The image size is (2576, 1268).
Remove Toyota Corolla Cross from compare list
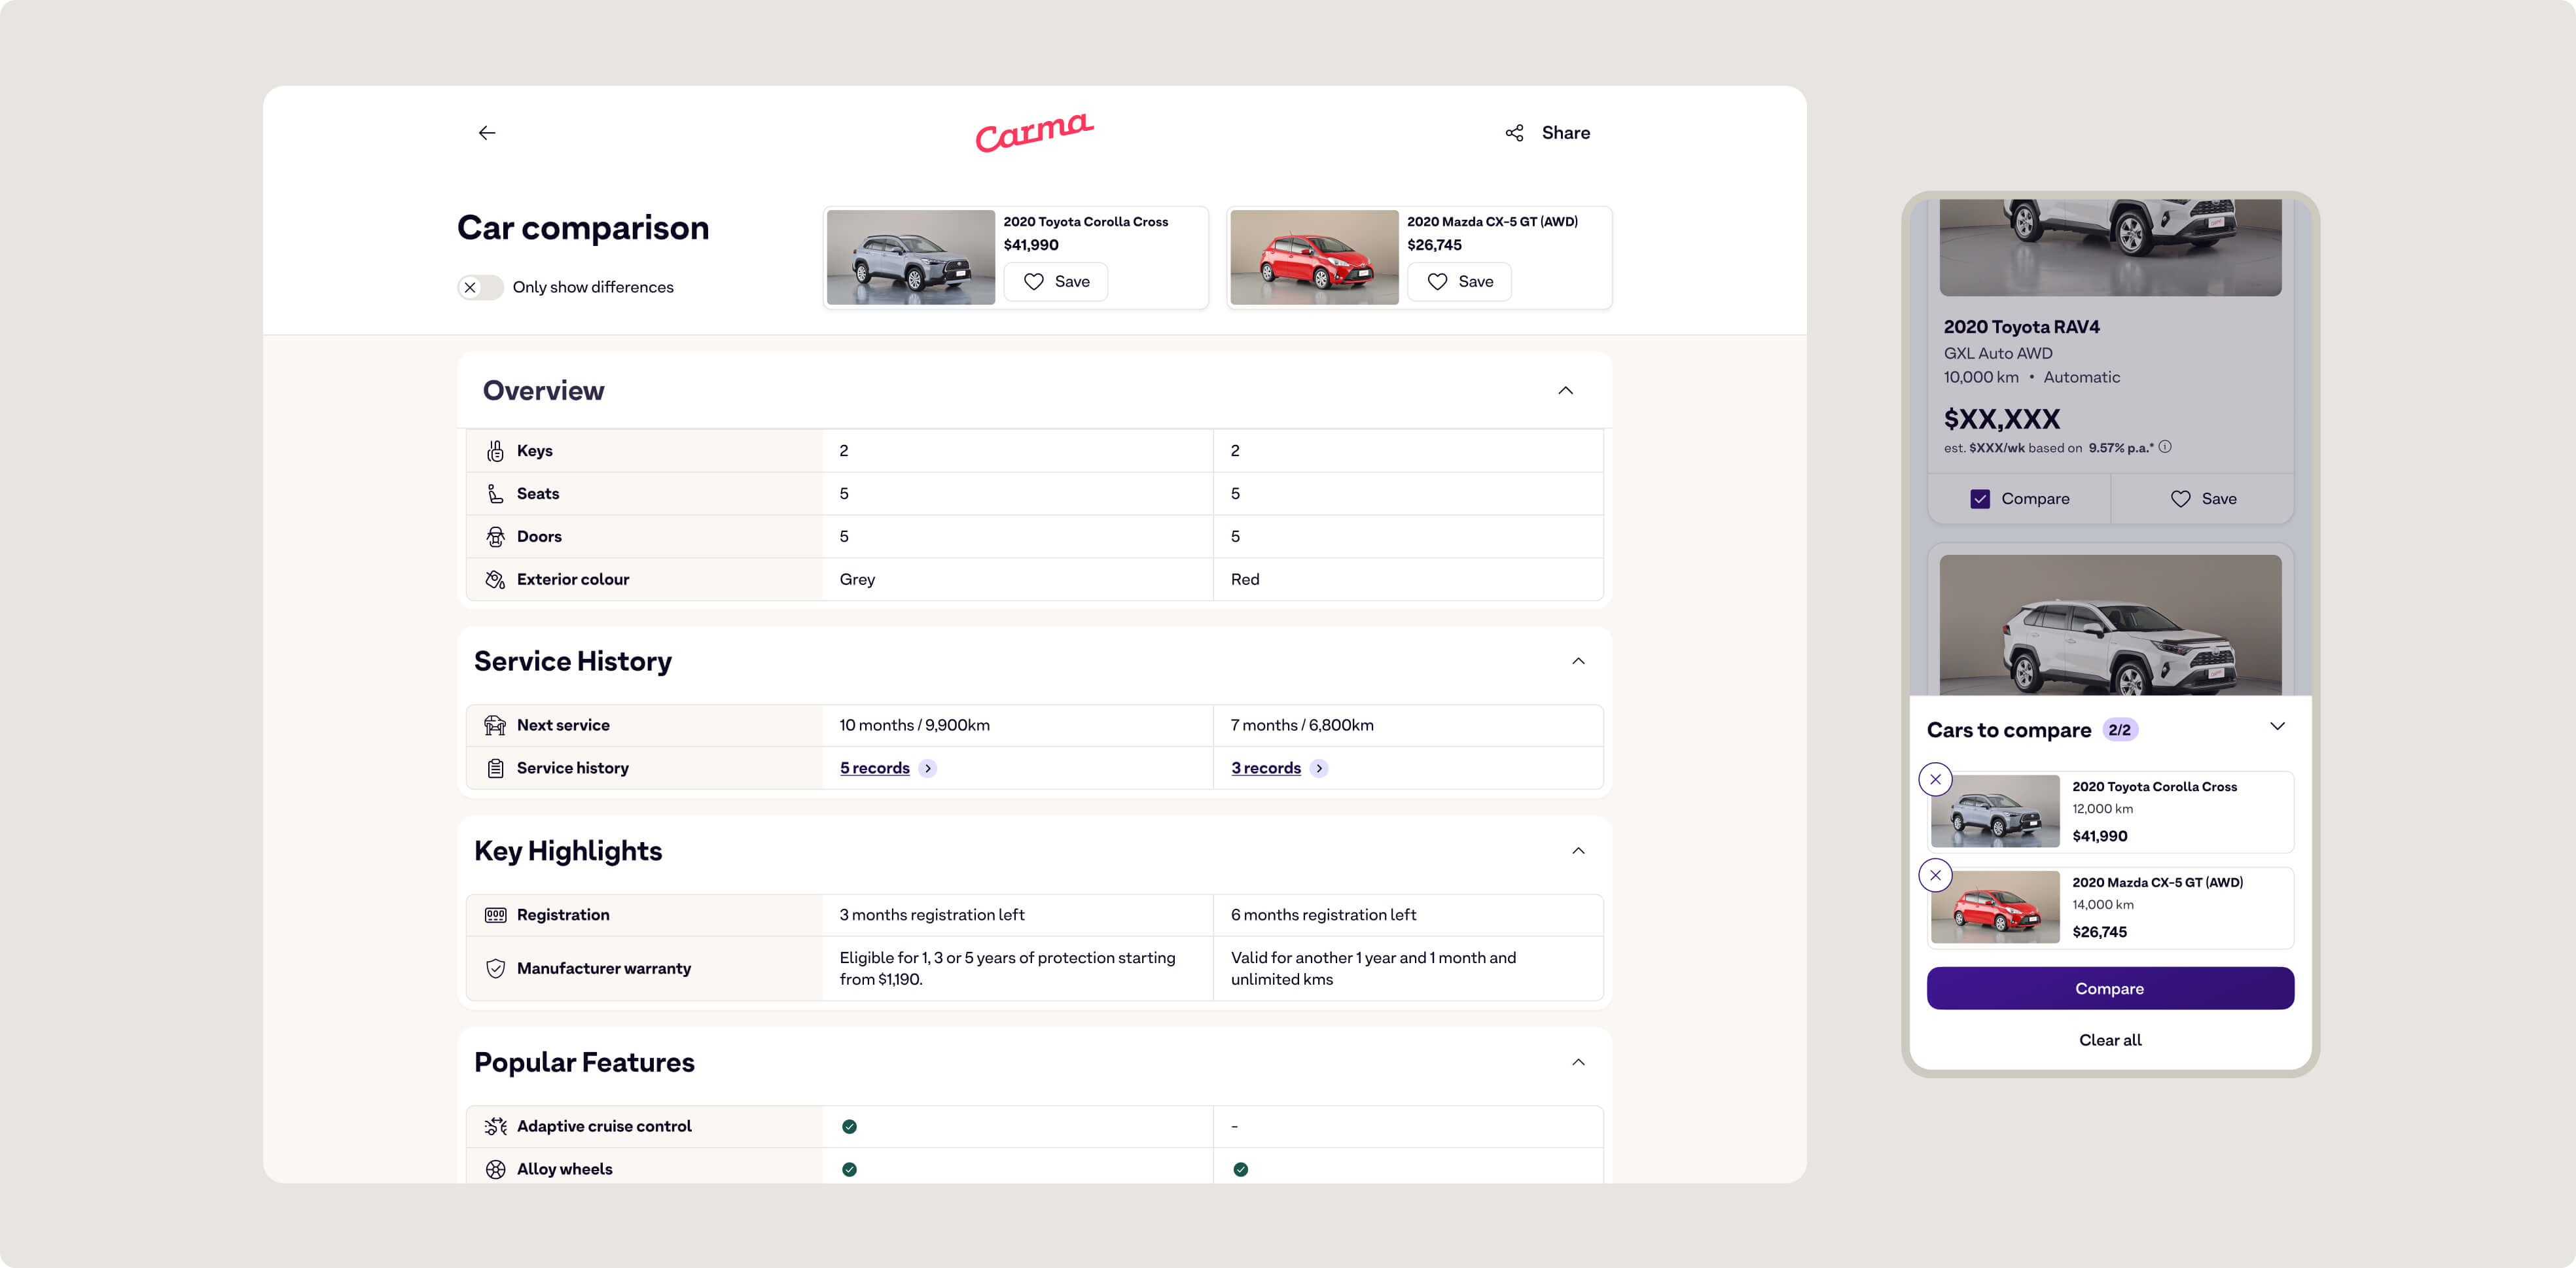coord(1935,779)
